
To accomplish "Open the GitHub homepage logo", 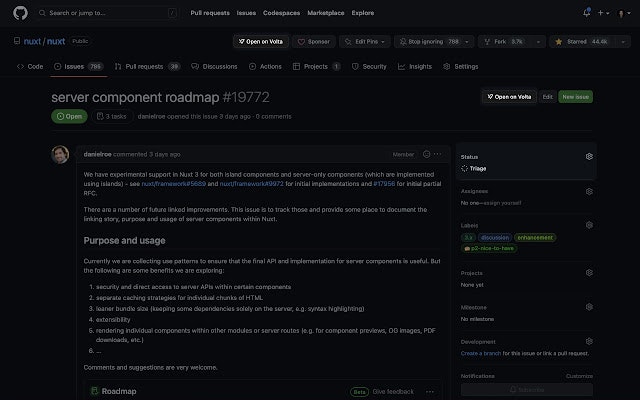I will click(20, 13).
